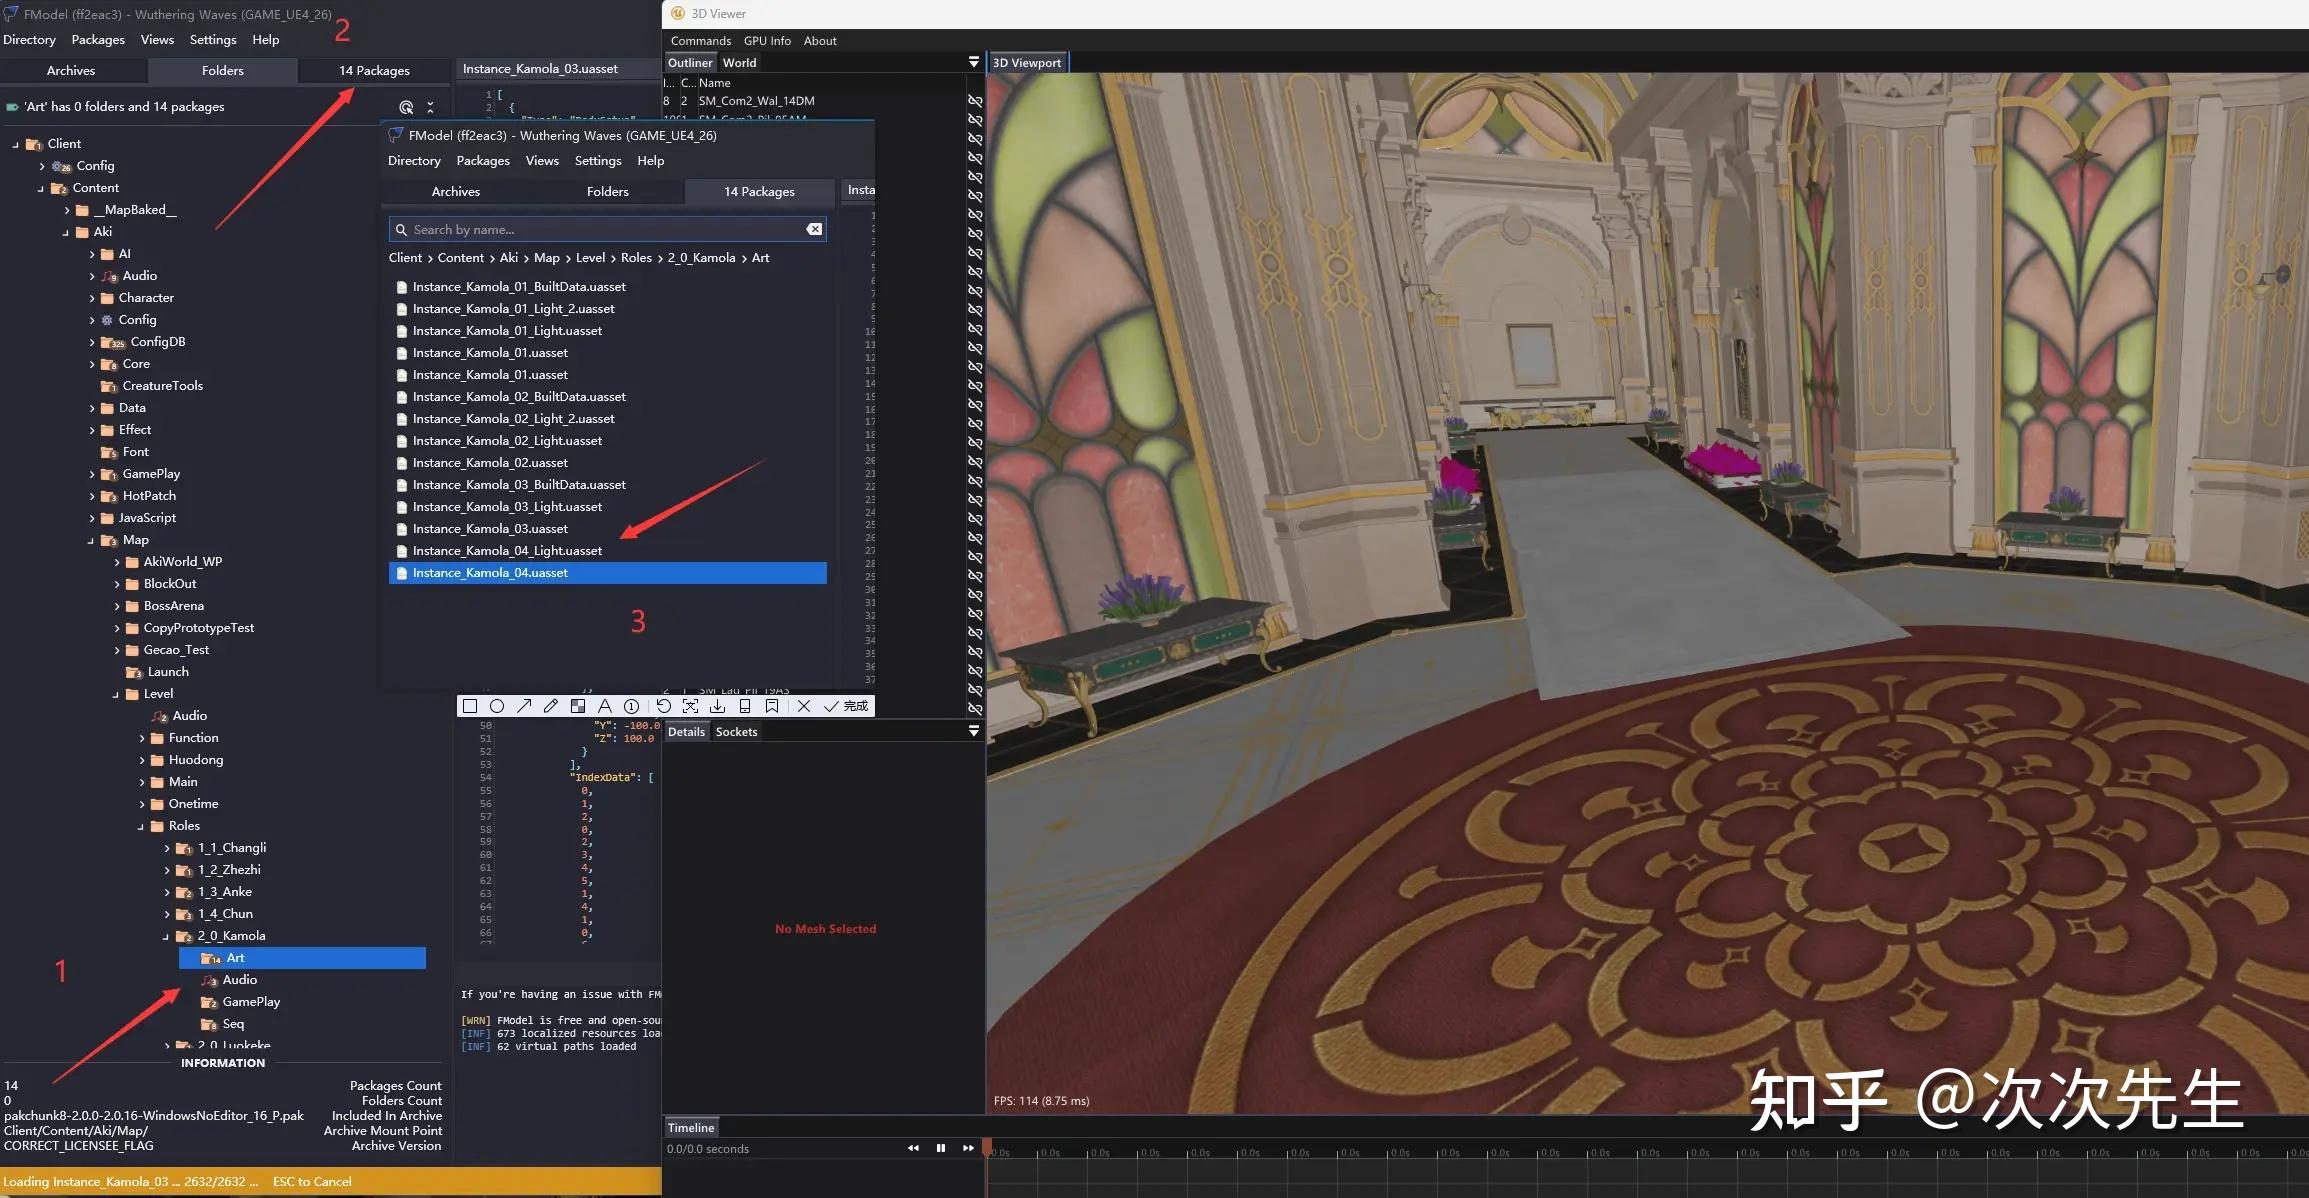Image resolution: width=2309 pixels, height=1198 pixels.
Task: Collapse all folders icon in tree header
Action: tap(430, 107)
